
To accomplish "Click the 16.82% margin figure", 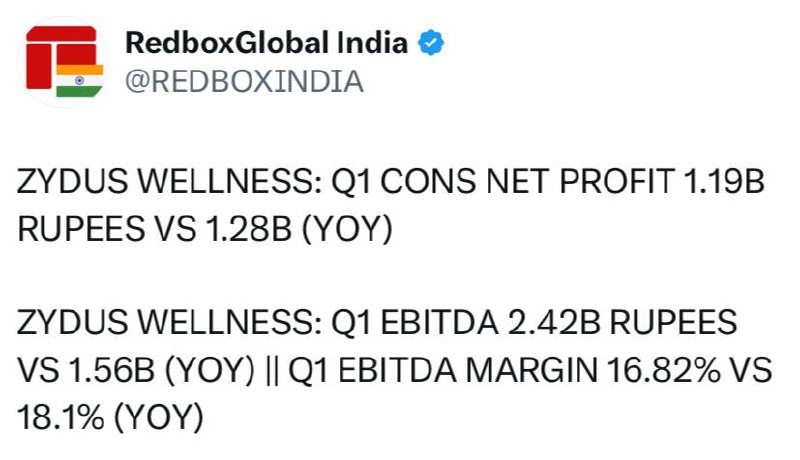I will (x=663, y=370).
